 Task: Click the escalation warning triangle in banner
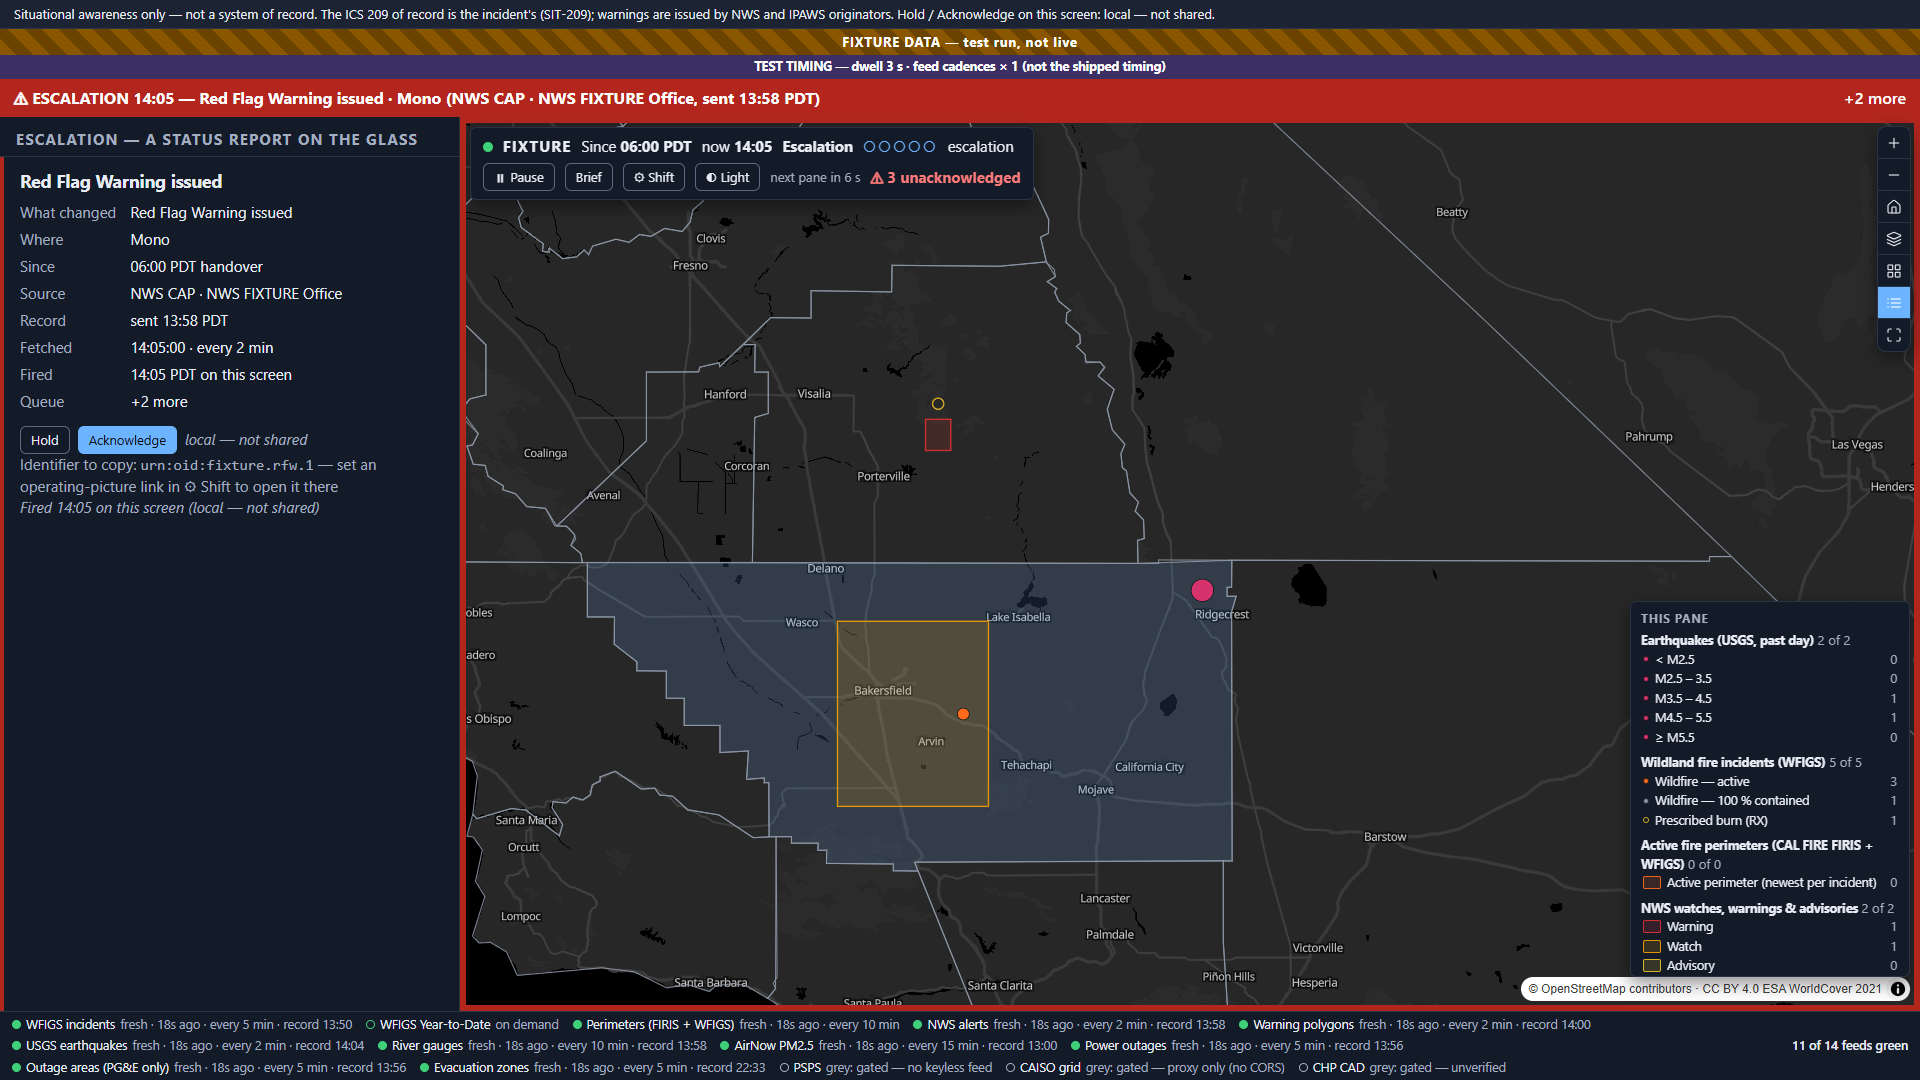pyautogui.click(x=20, y=99)
